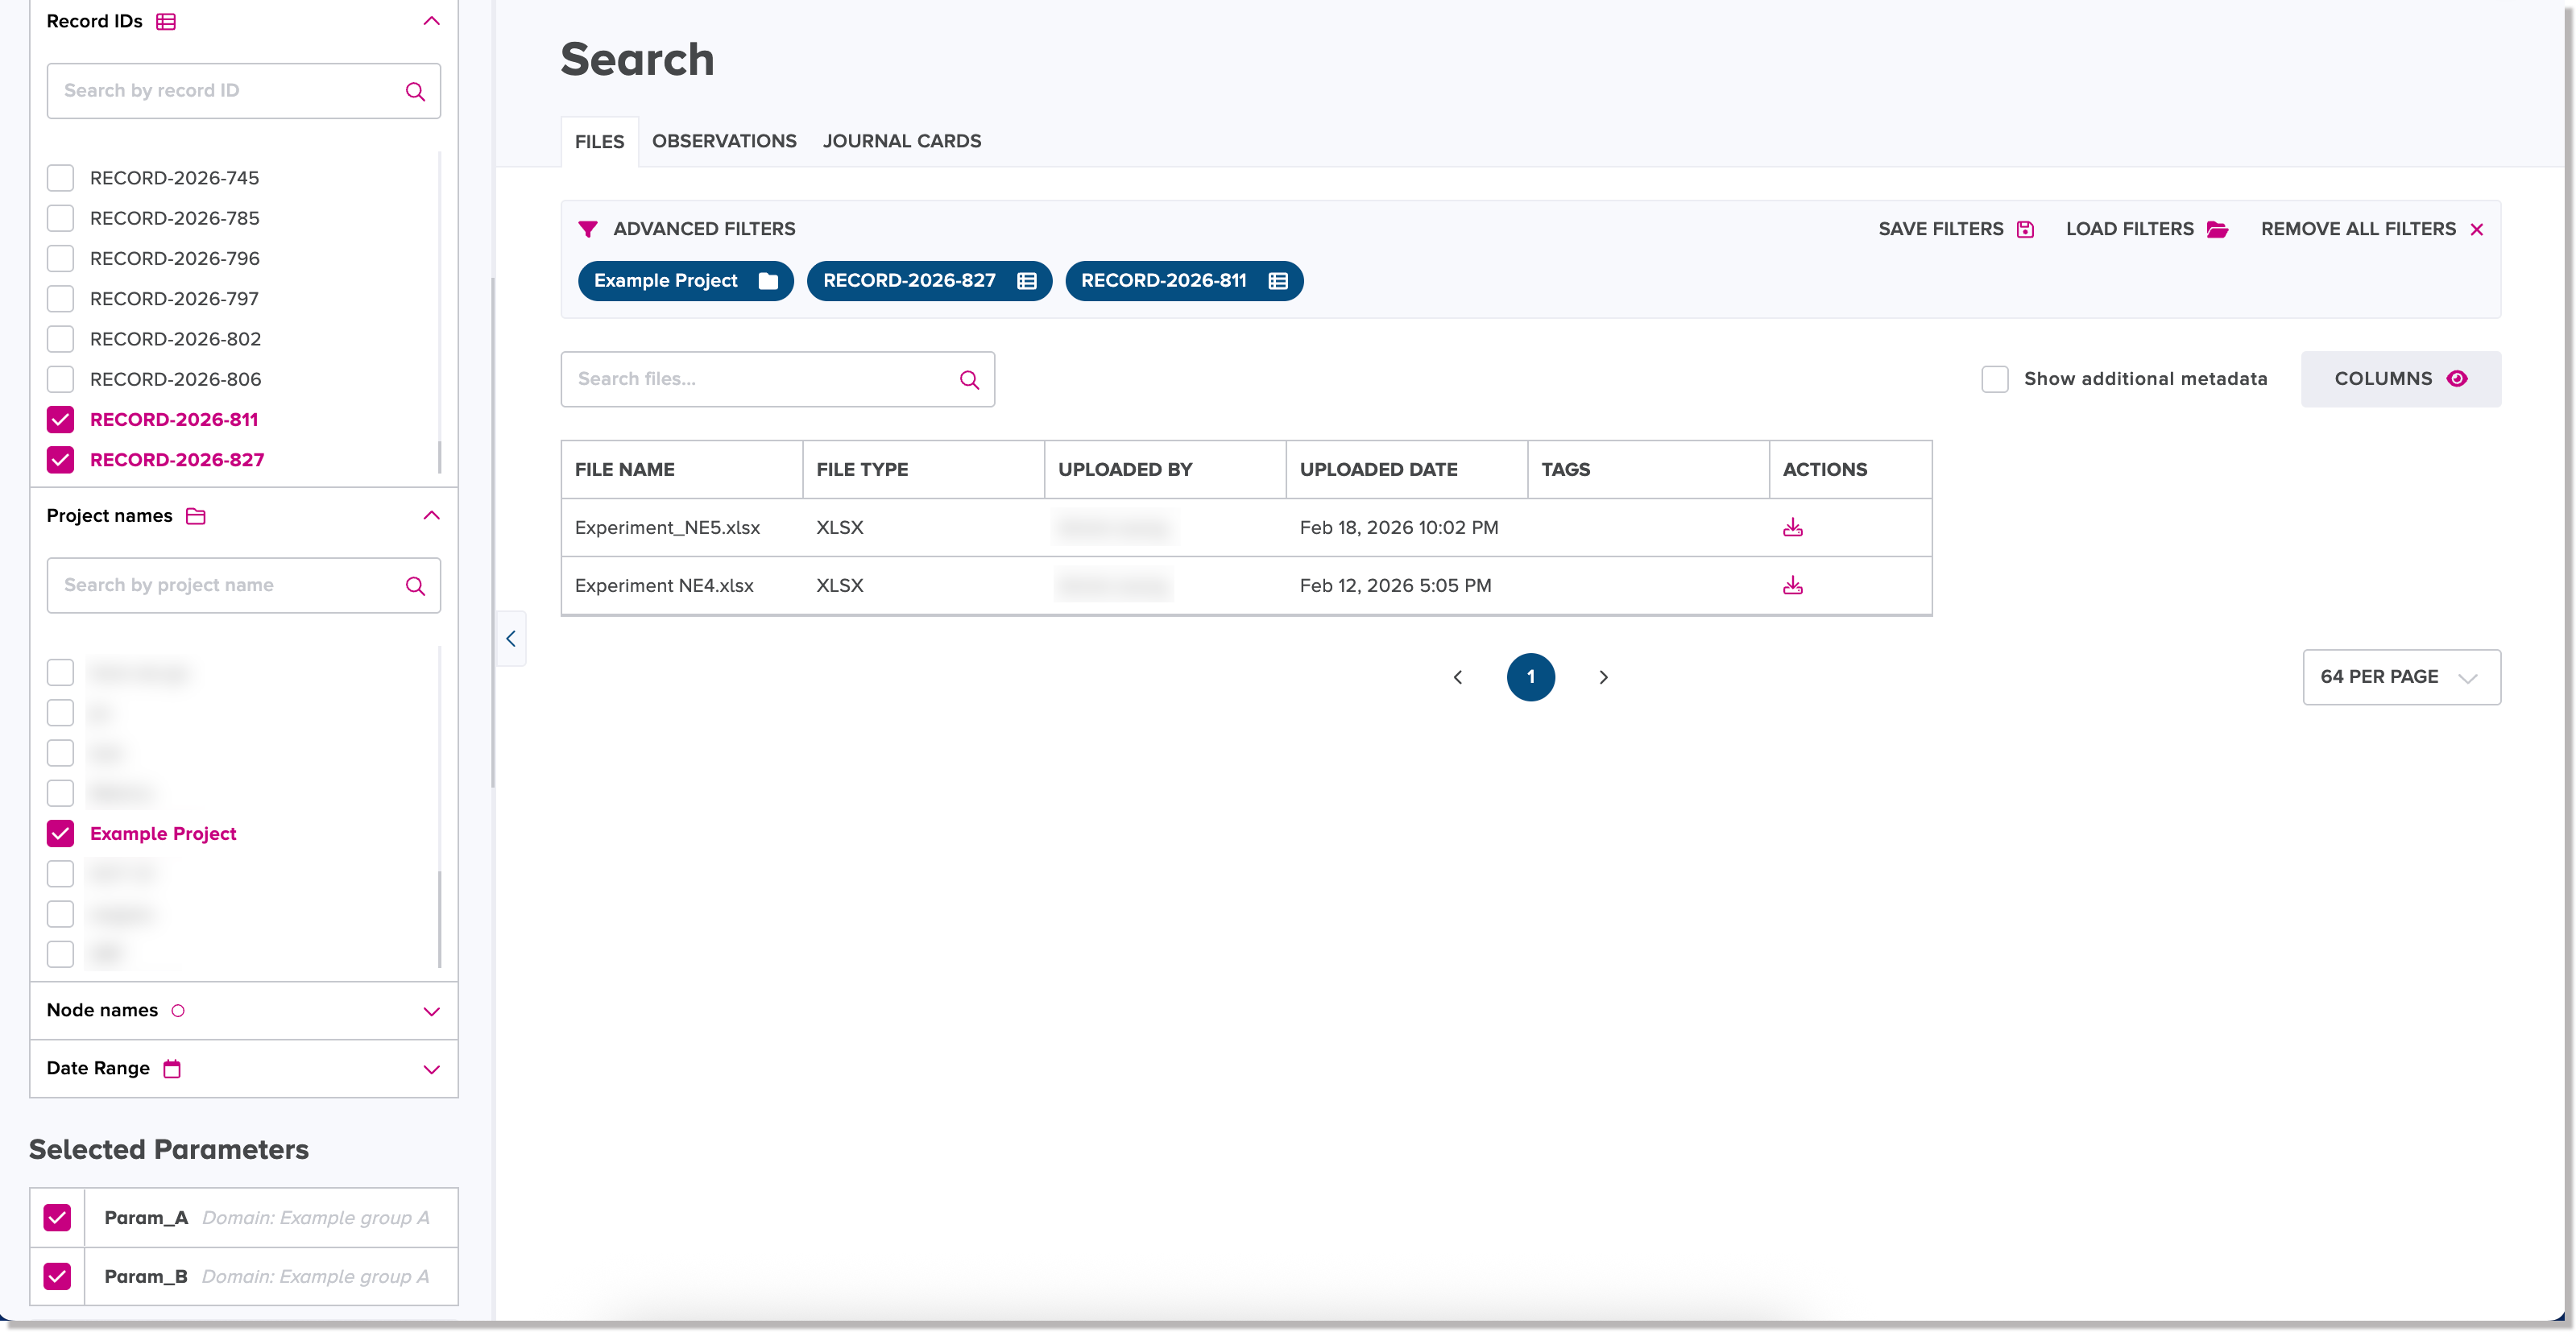Enable Show additional metadata
Viewport: 2576px width, 1332px height.
click(1995, 379)
